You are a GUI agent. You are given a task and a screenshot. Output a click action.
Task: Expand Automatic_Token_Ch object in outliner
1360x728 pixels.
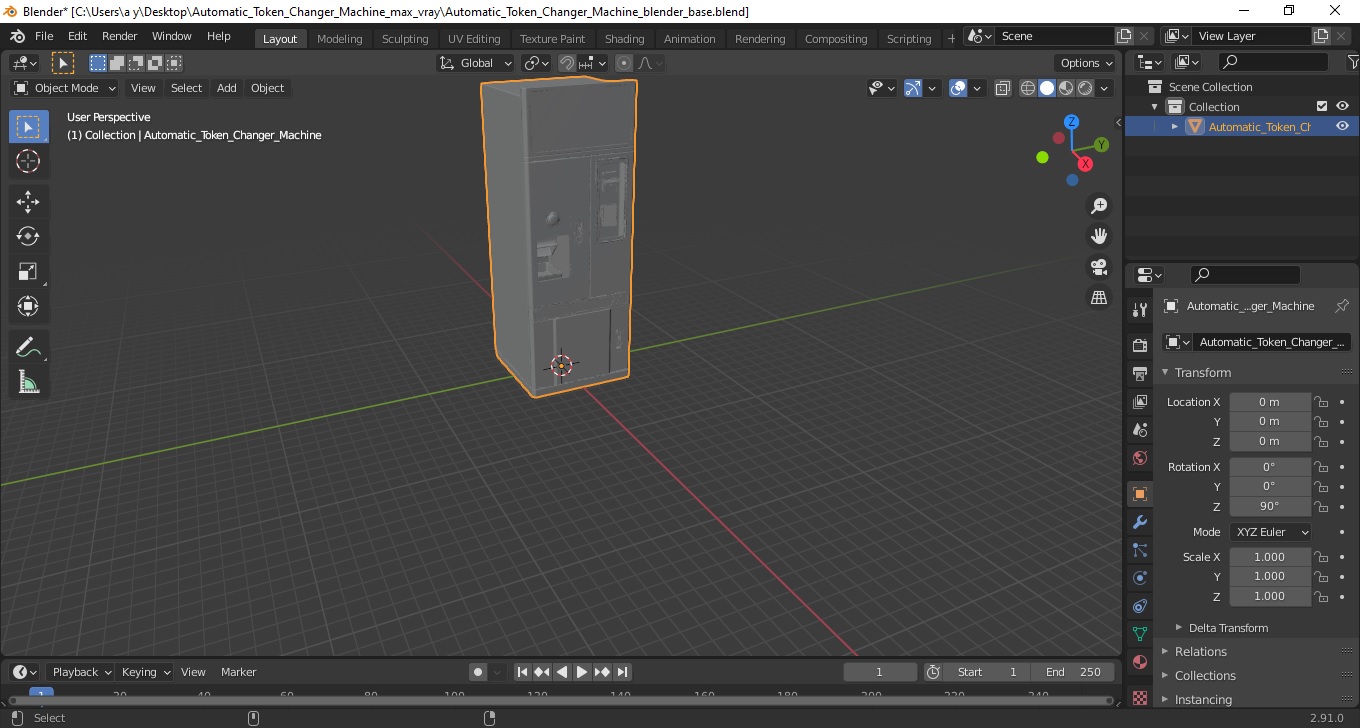tap(1175, 126)
